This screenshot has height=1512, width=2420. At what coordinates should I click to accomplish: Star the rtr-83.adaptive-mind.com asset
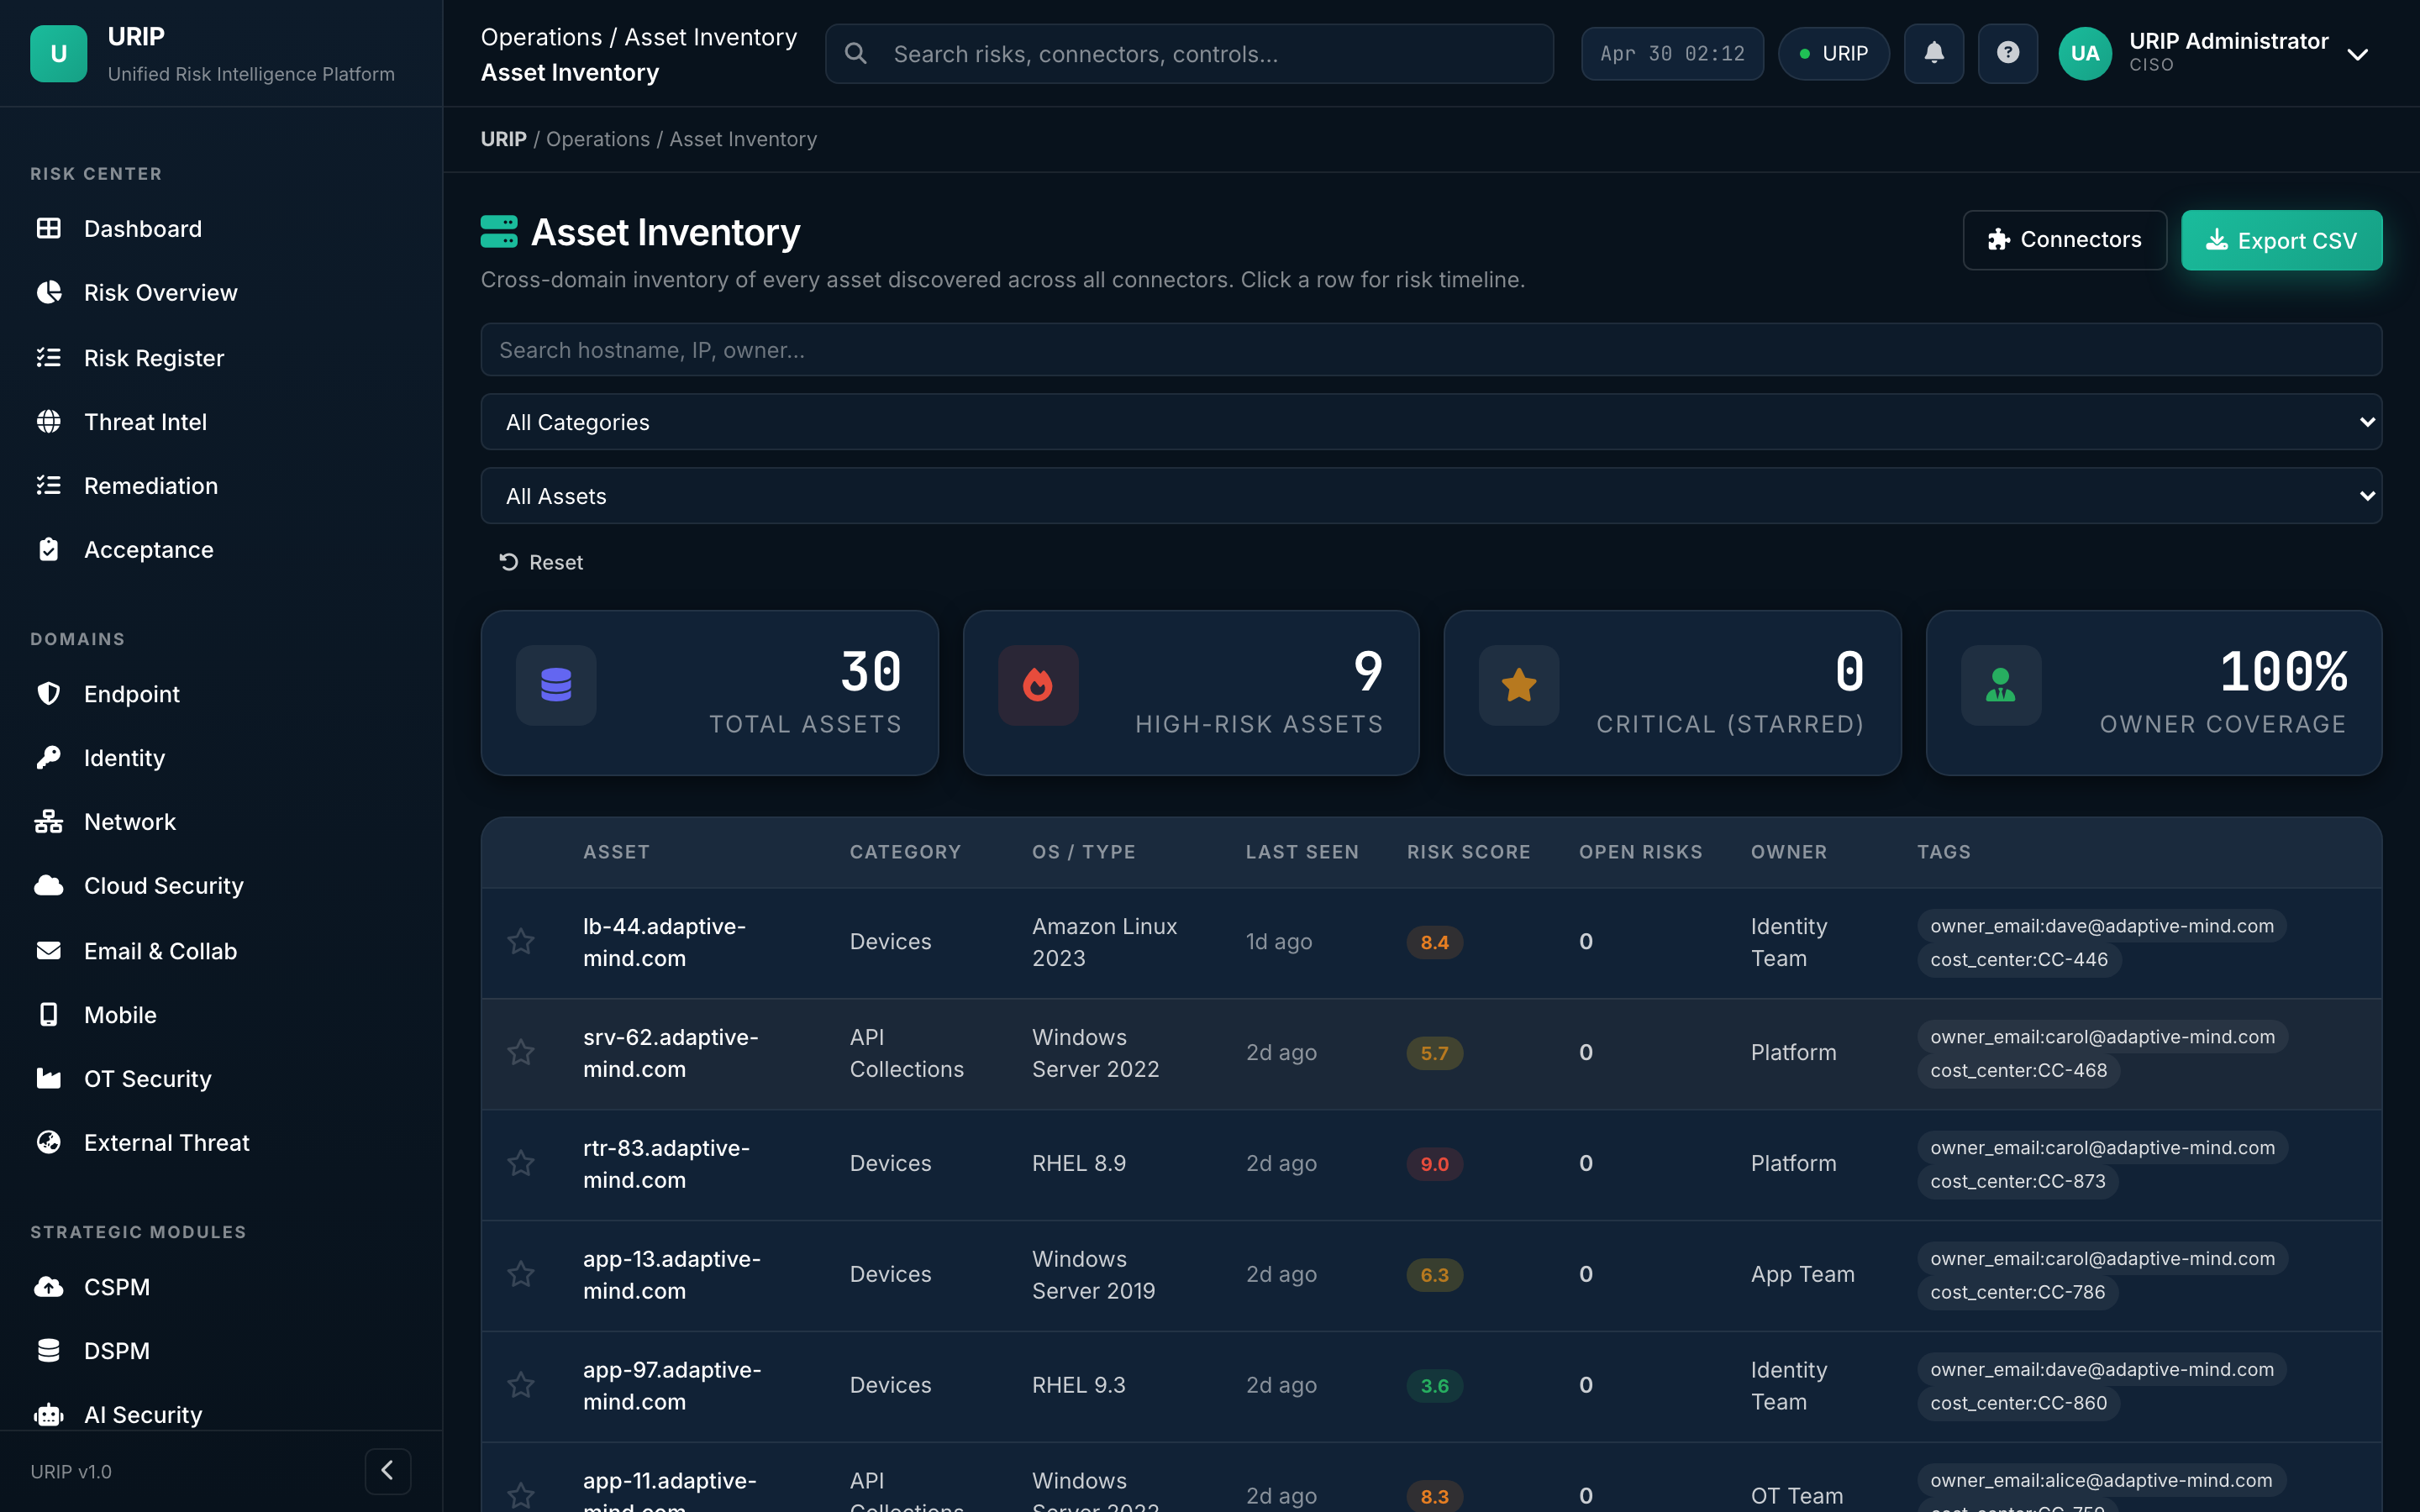(521, 1163)
